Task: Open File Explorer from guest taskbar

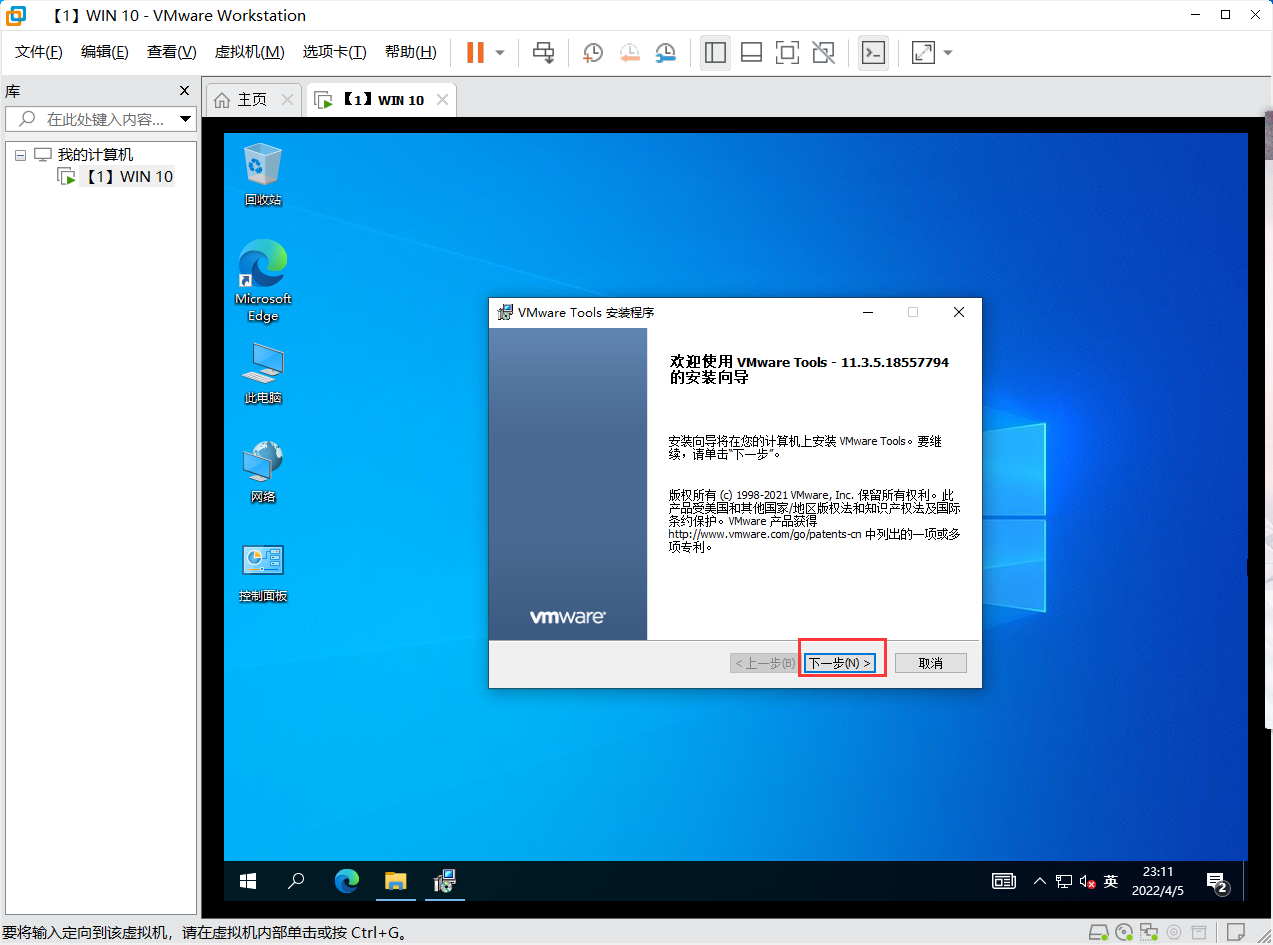Action: coord(396,881)
